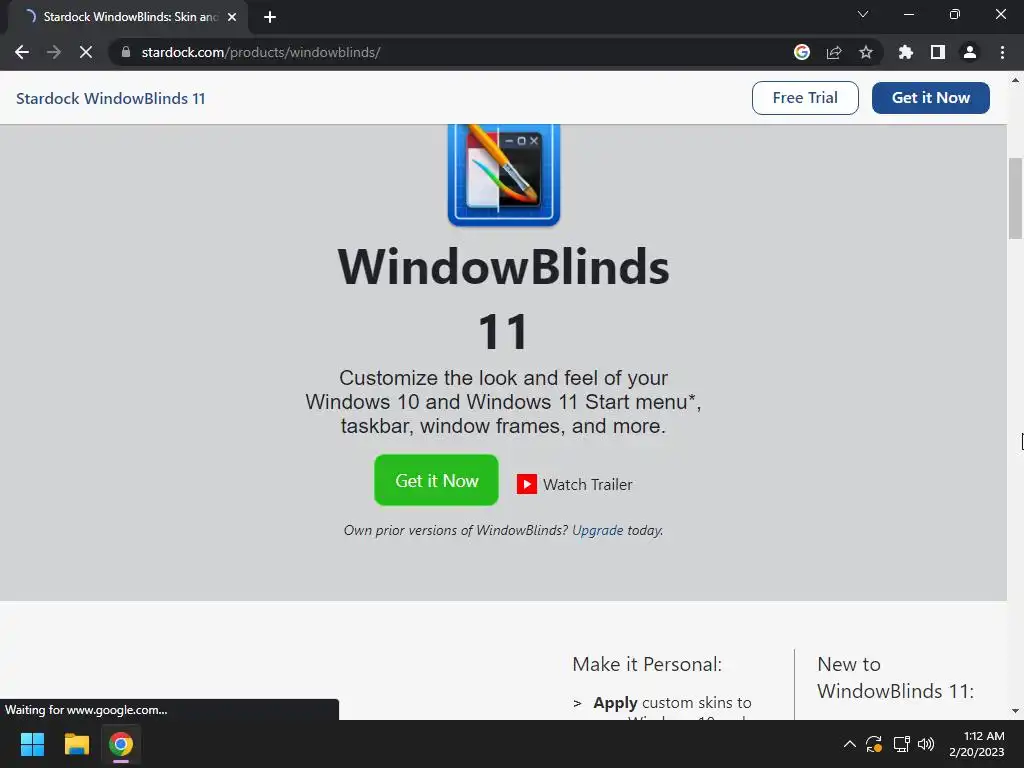Viewport: 1024px width, 768px height.
Task: Click Stardock WindowBlinds 11 header title
Action: [x=110, y=99]
